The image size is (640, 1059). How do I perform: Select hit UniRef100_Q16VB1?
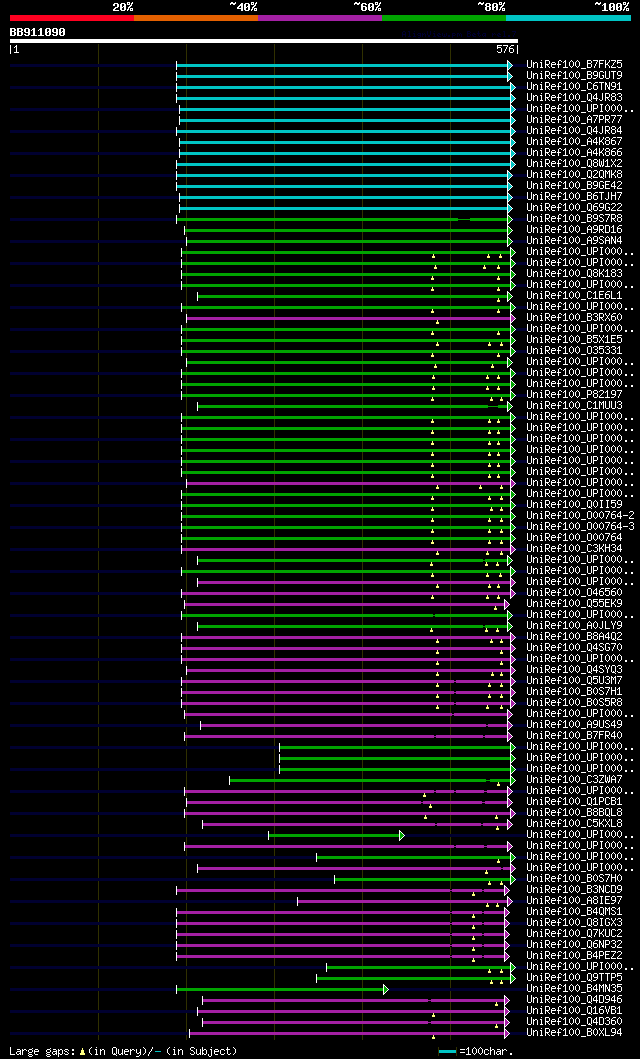click(575, 1011)
